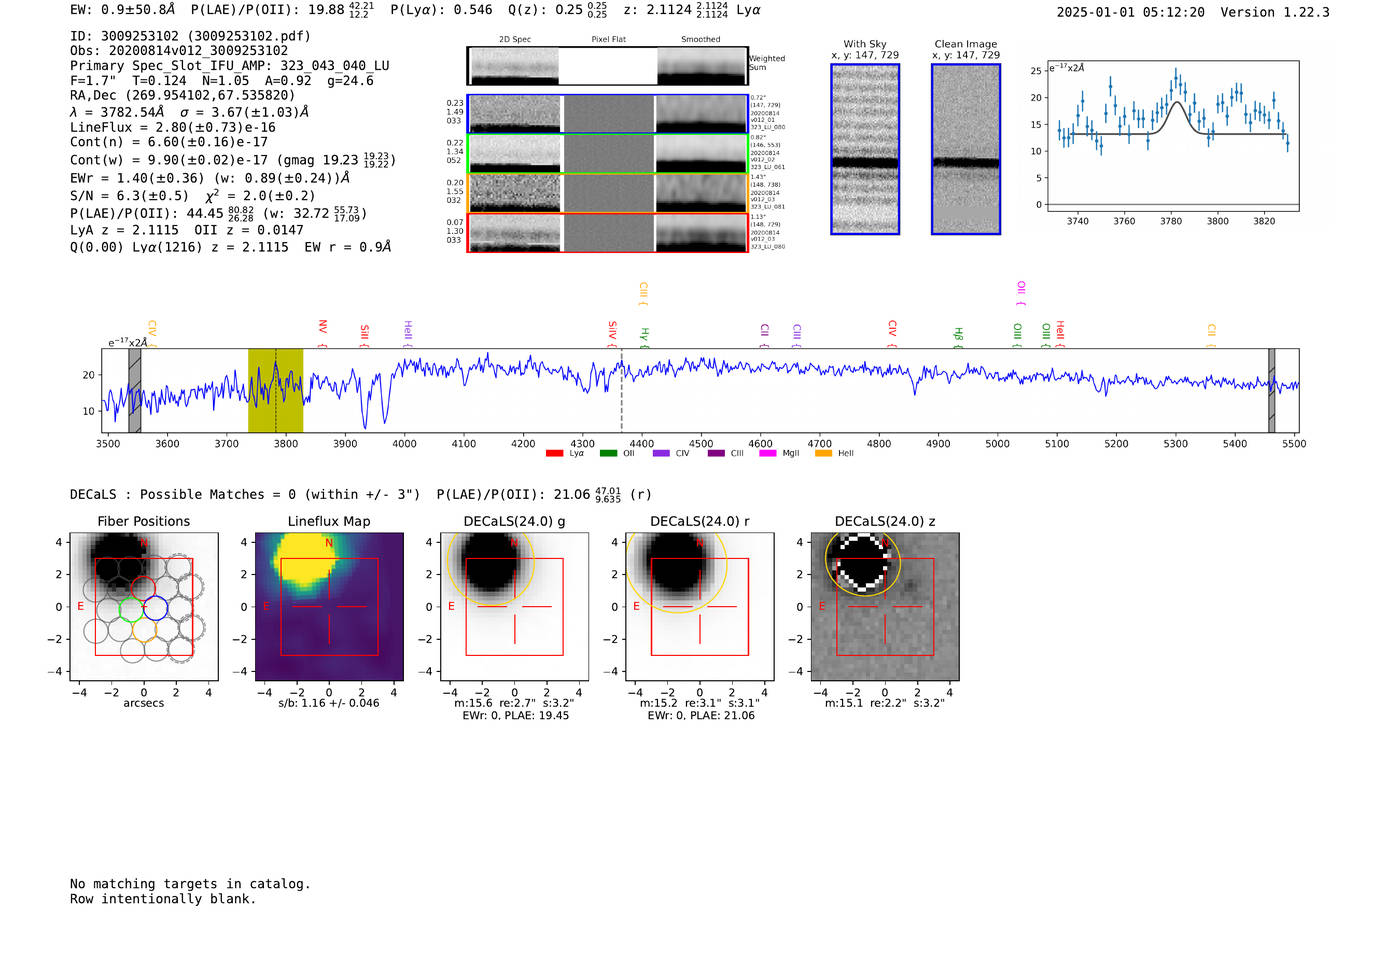Click the blue fiber circle in Fiber Positions
This screenshot has height=953, width=1400.
point(155,608)
